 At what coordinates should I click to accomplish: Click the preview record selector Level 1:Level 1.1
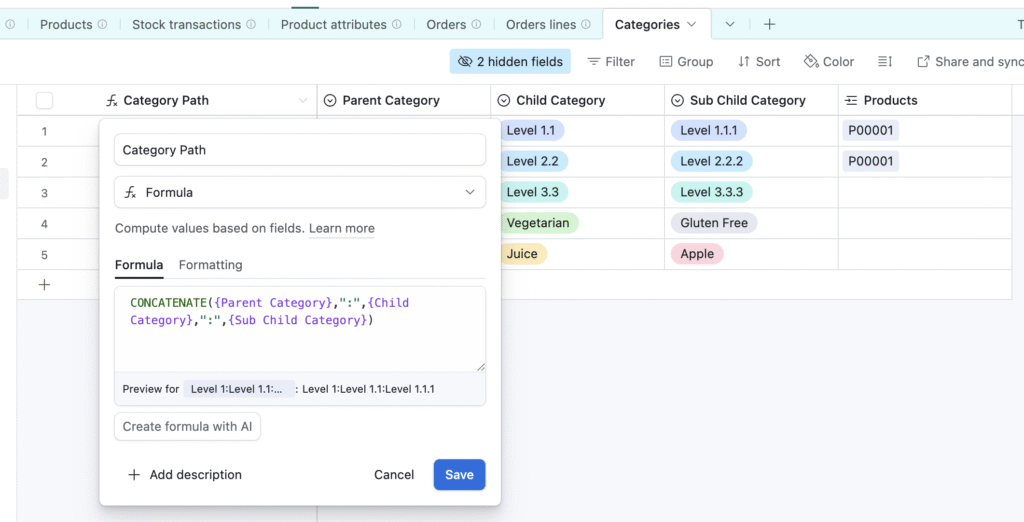[x=239, y=389]
